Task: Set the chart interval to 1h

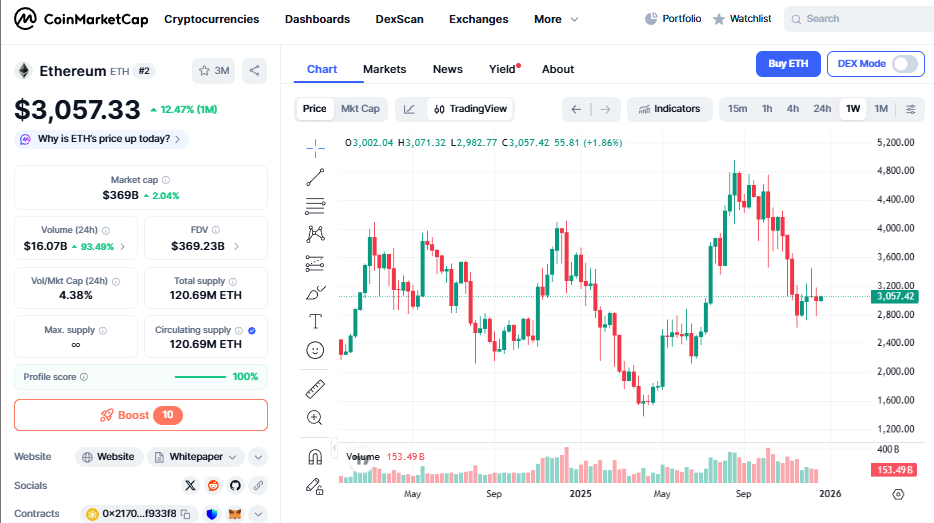Action: point(767,109)
